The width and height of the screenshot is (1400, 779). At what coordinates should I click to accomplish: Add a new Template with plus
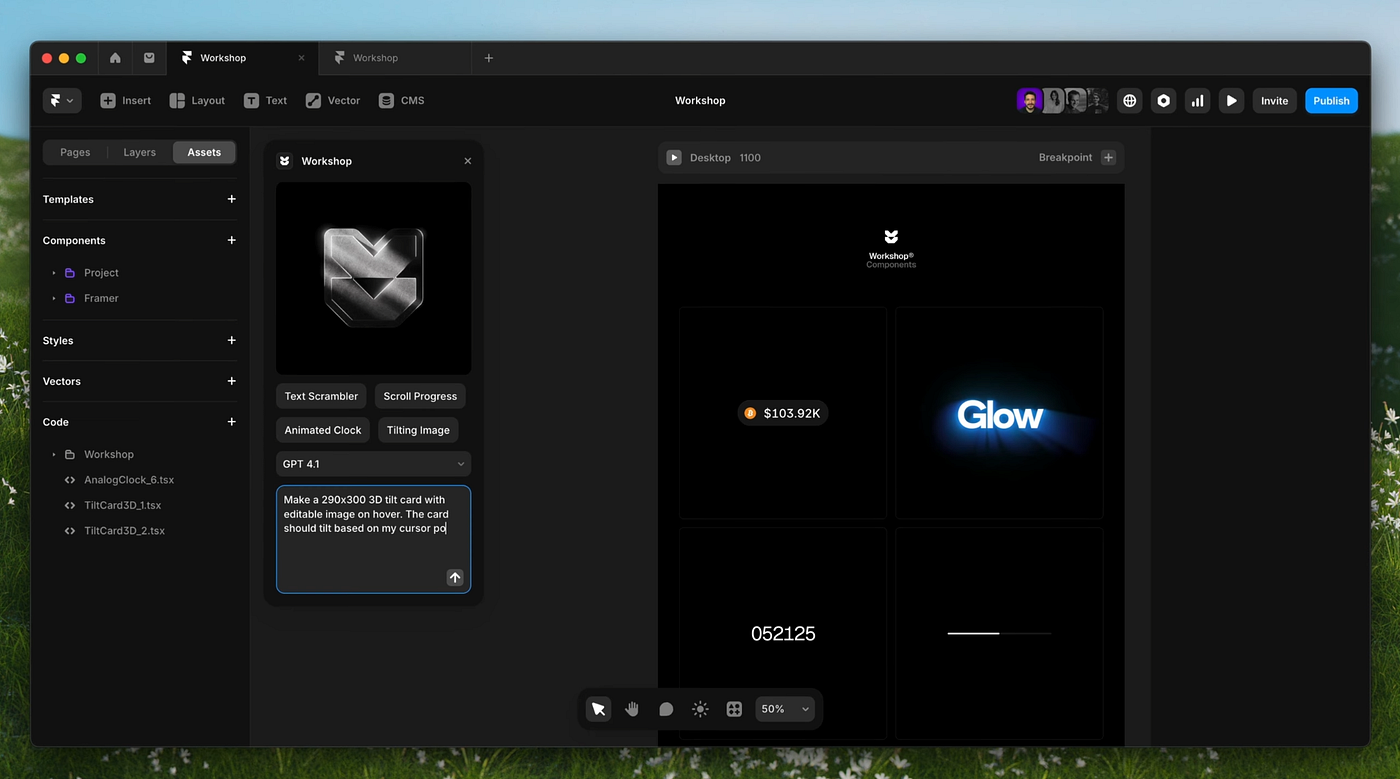[x=231, y=199]
